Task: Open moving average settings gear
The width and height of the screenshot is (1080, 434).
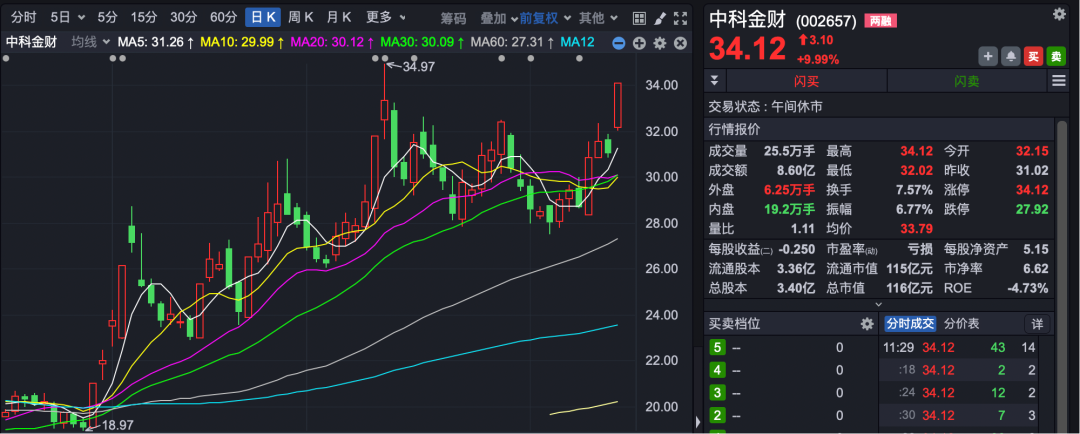Action: tap(659, 42)
